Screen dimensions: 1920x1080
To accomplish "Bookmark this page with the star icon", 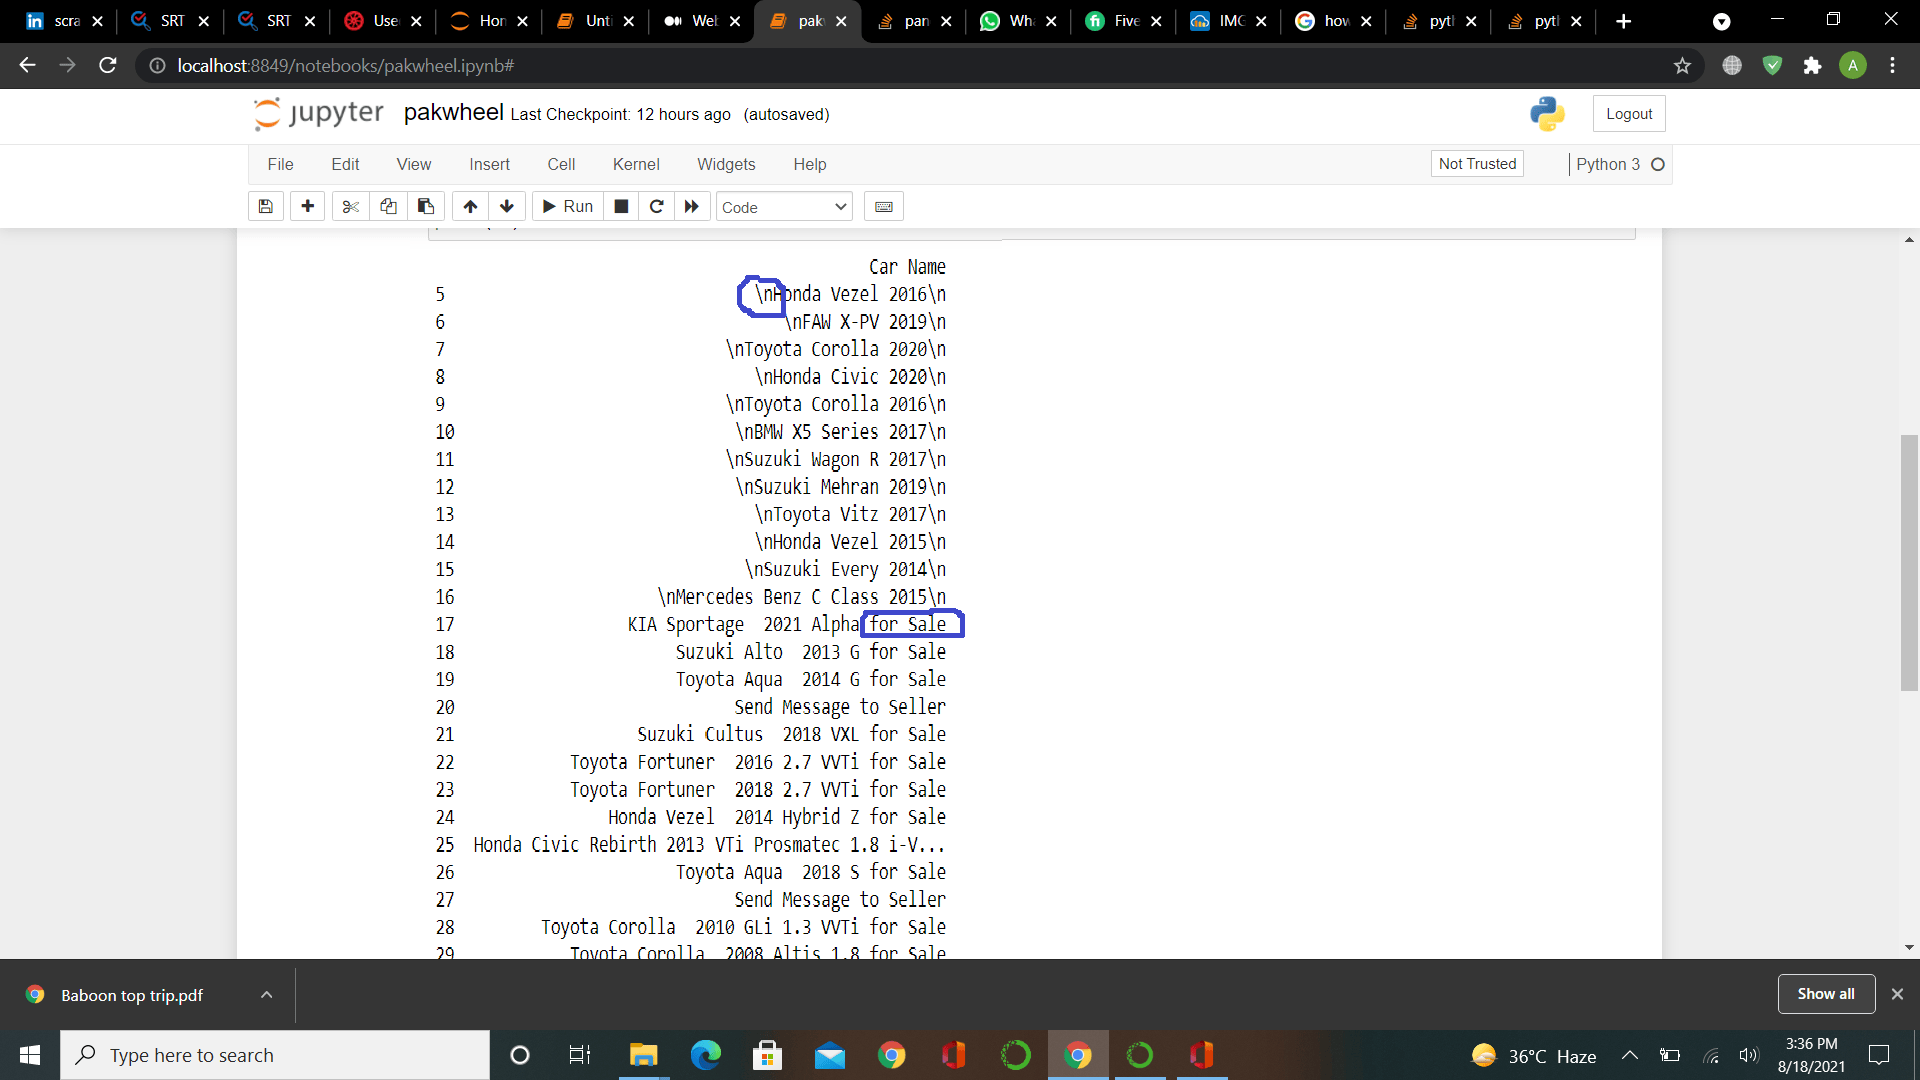I will click(1682, 66).
